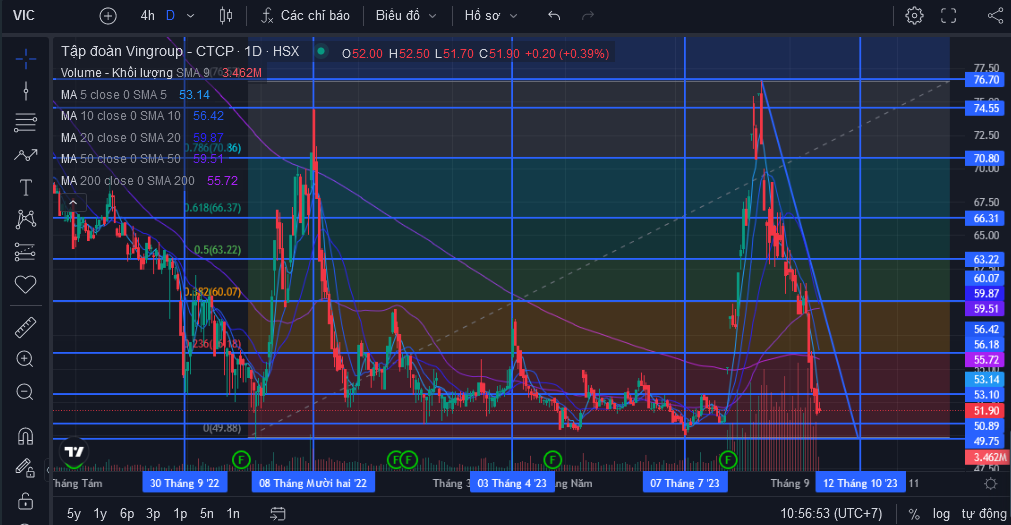This screenshot has width=1011, height=525.
Task: Select the ruler measure tool
Action: [x=26, y=328]
